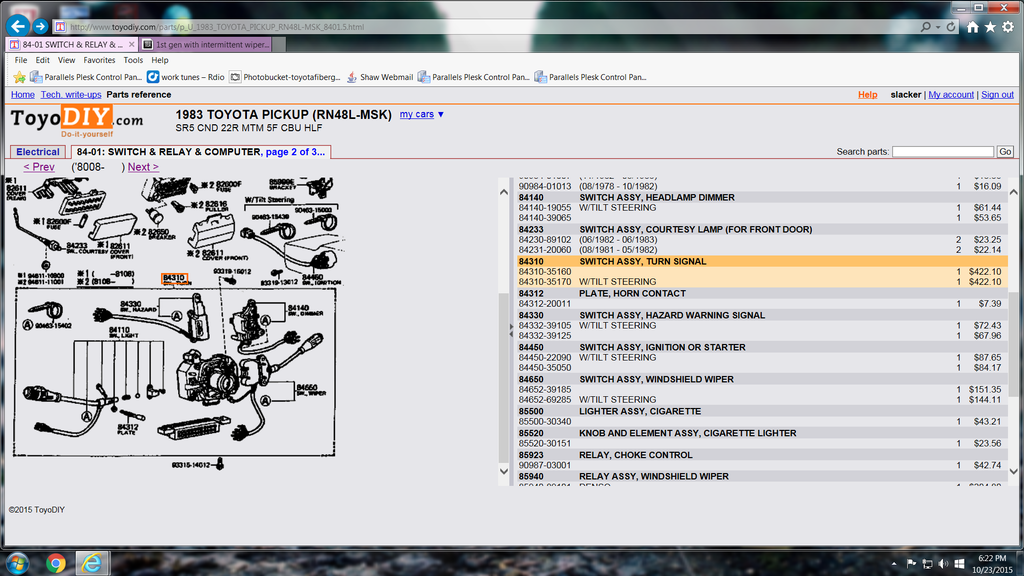Open the File menu
The height and width of the screenshot is (576, 1024).
click(x=21, y=60)
